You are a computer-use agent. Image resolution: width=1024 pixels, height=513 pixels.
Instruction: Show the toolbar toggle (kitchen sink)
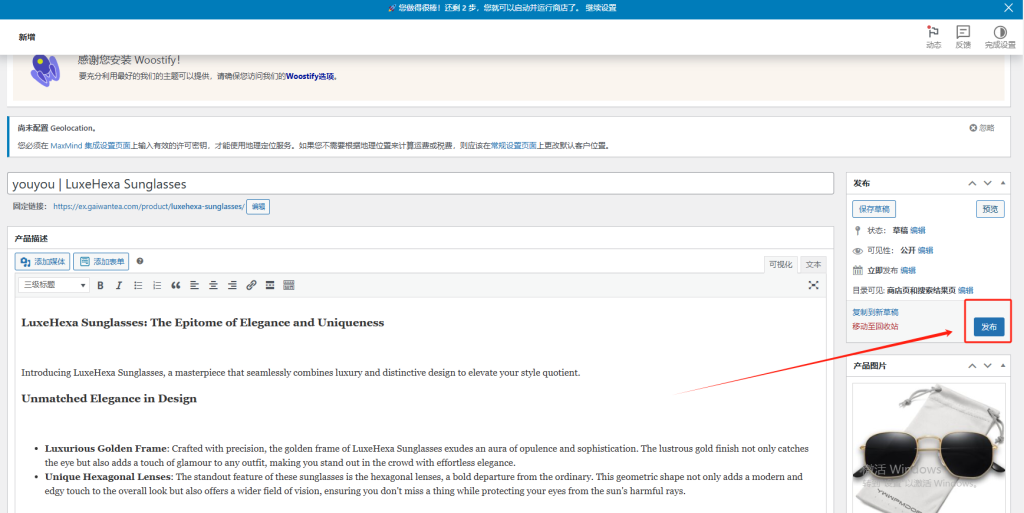click(x=289, y=285)
